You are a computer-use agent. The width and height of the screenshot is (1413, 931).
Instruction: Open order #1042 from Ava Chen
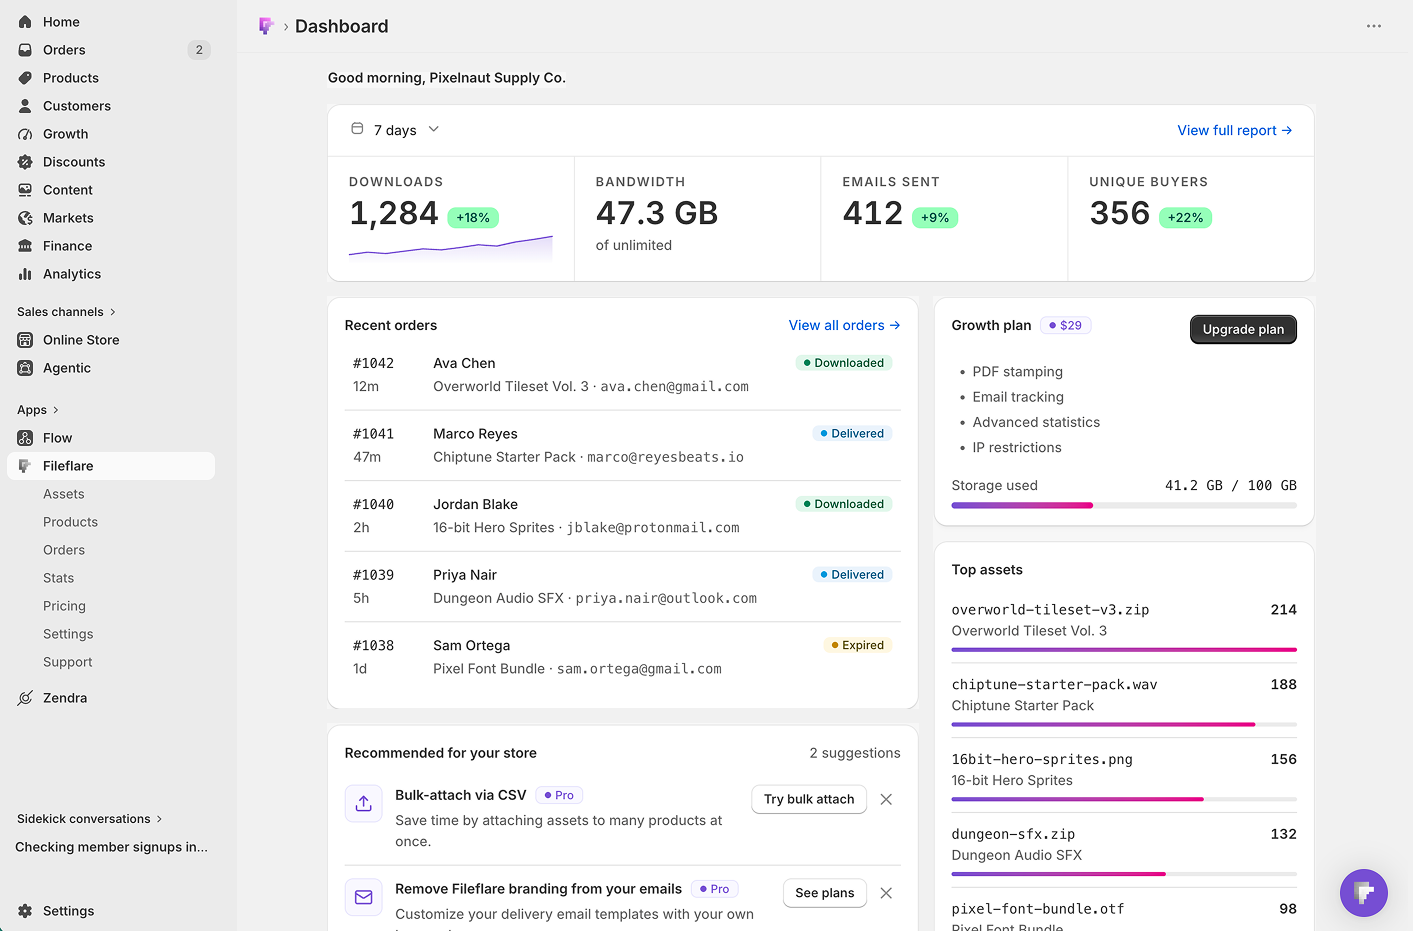[623, 375]
